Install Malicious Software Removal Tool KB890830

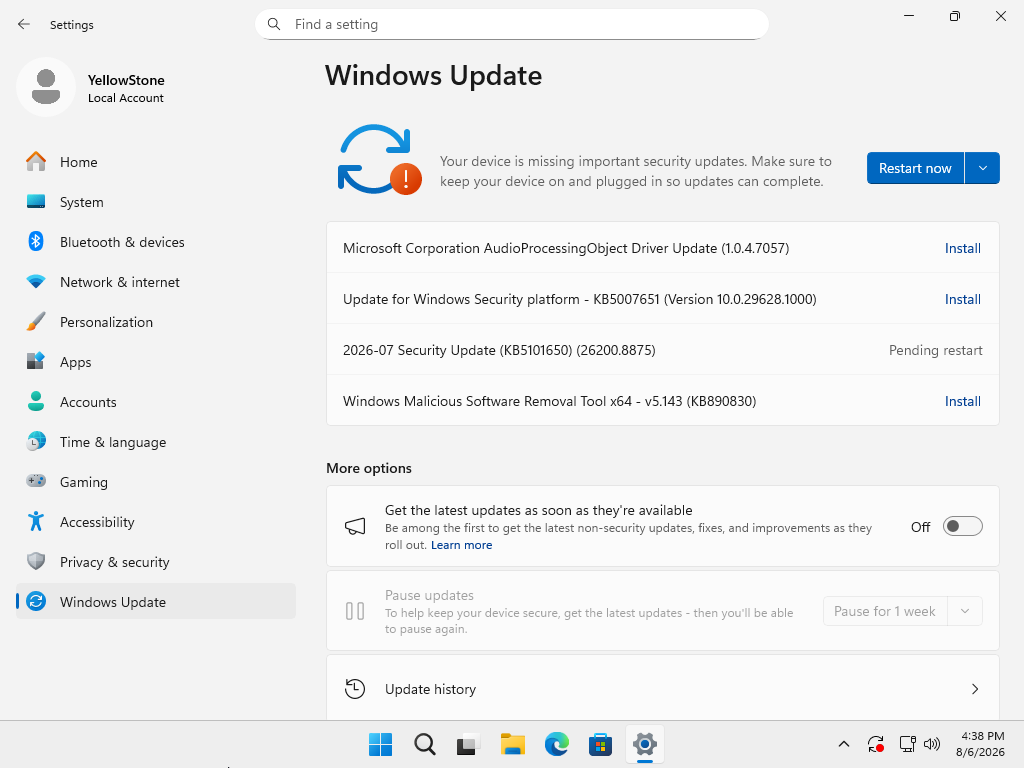963,401
